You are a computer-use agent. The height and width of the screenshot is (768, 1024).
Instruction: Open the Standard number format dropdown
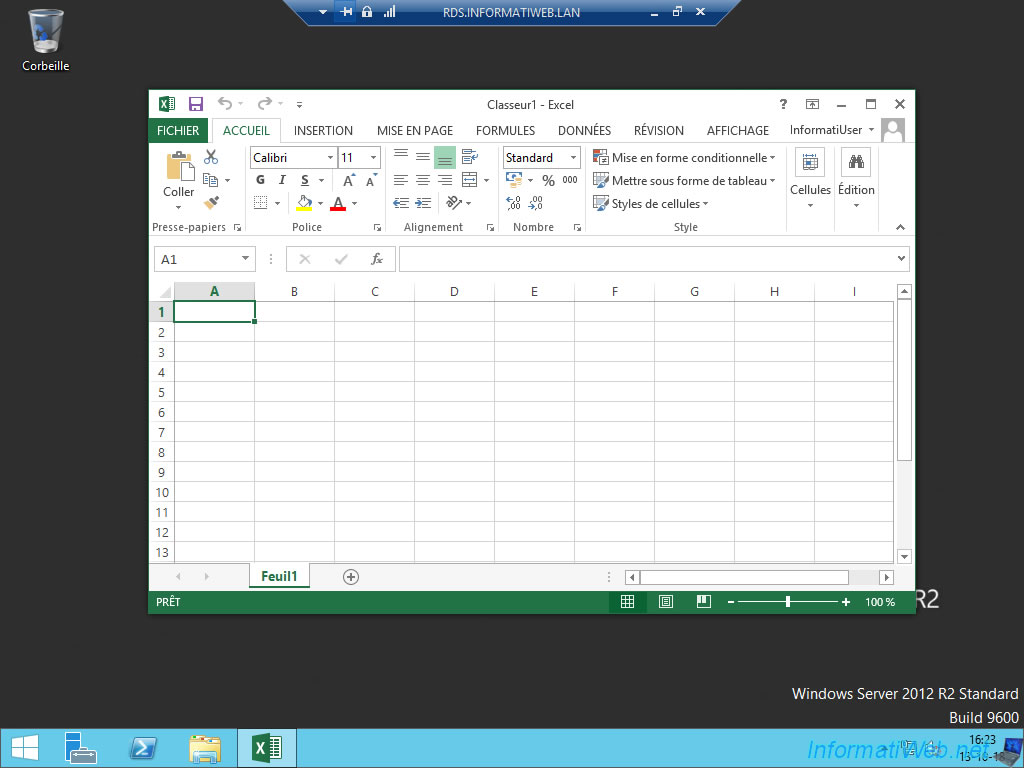(x=573, y=157)
